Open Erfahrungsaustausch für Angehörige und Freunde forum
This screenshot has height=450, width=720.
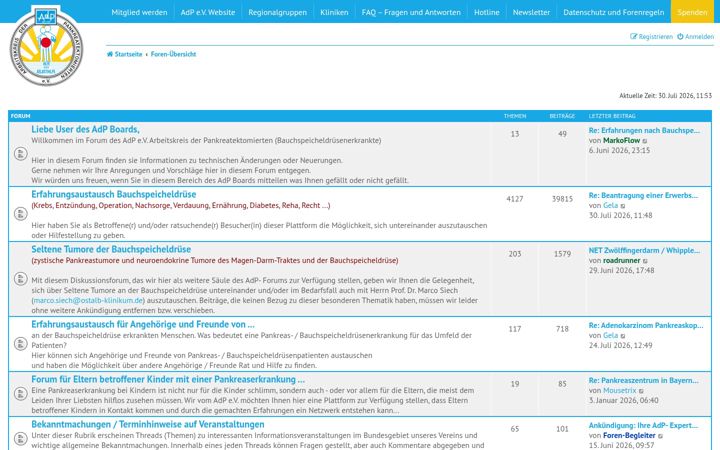143,324
